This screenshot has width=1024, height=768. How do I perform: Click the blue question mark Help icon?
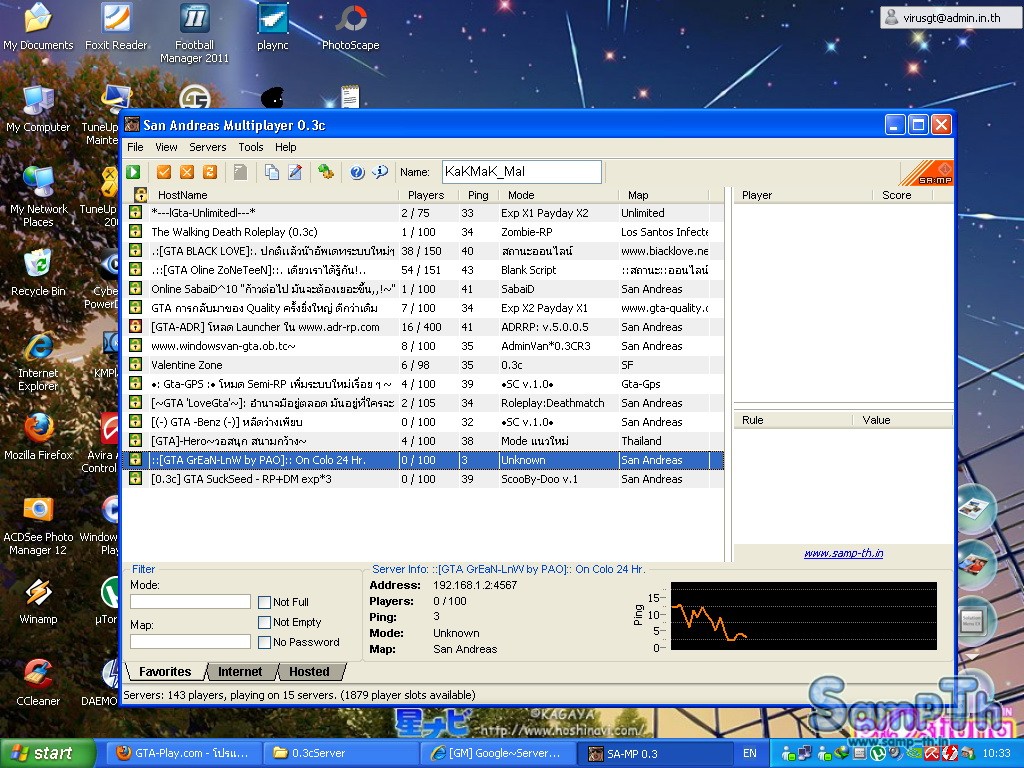357,172
